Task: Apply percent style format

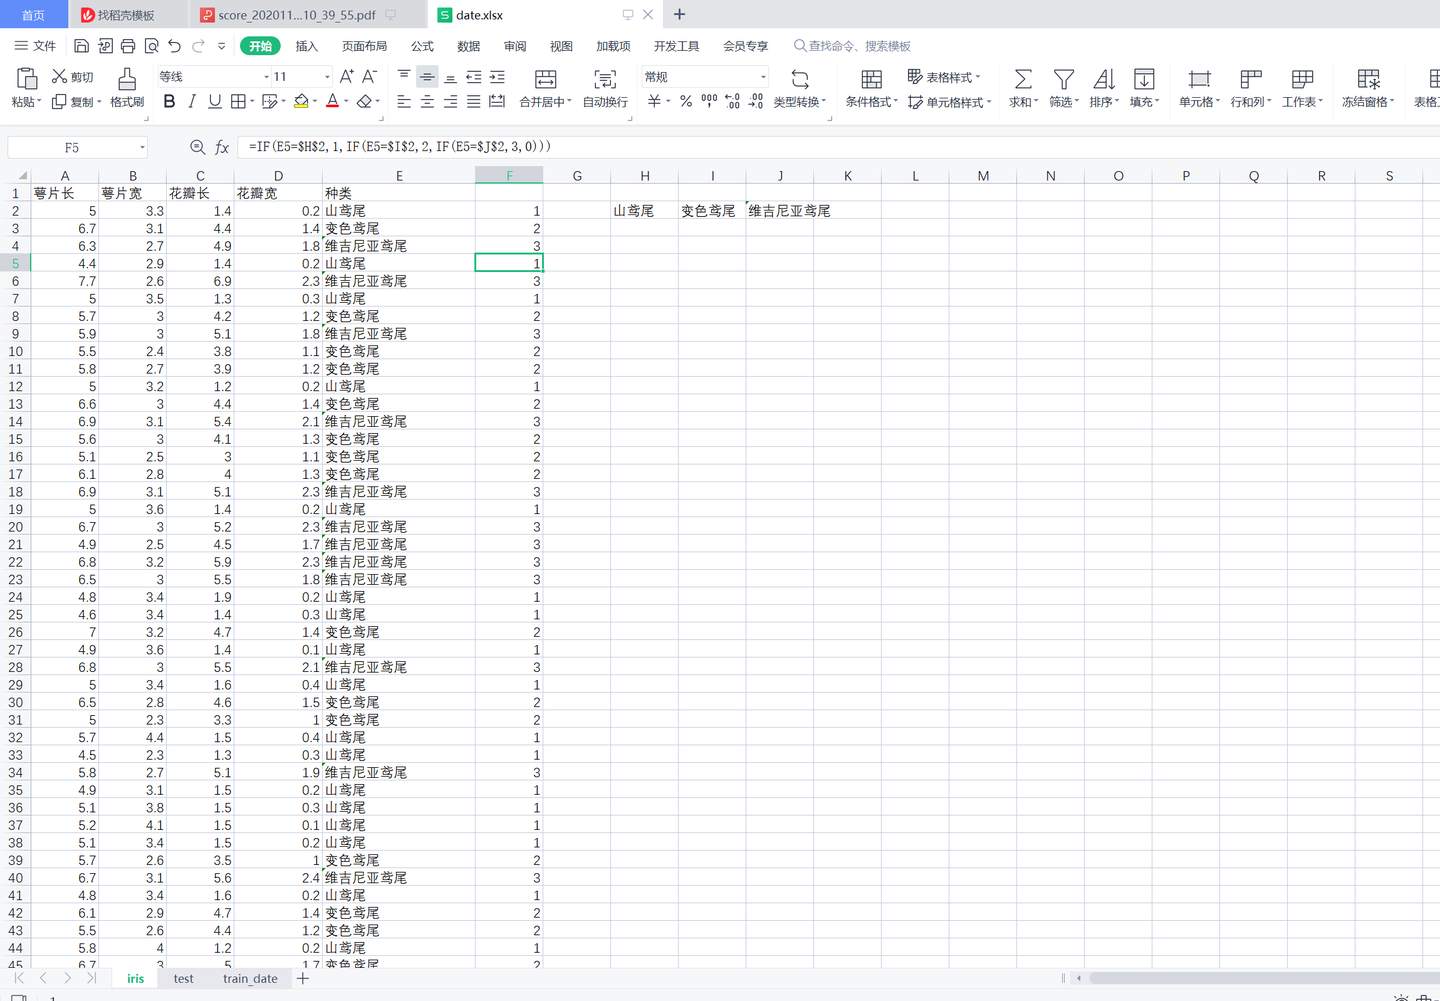Action: click(x=686, y=101)
